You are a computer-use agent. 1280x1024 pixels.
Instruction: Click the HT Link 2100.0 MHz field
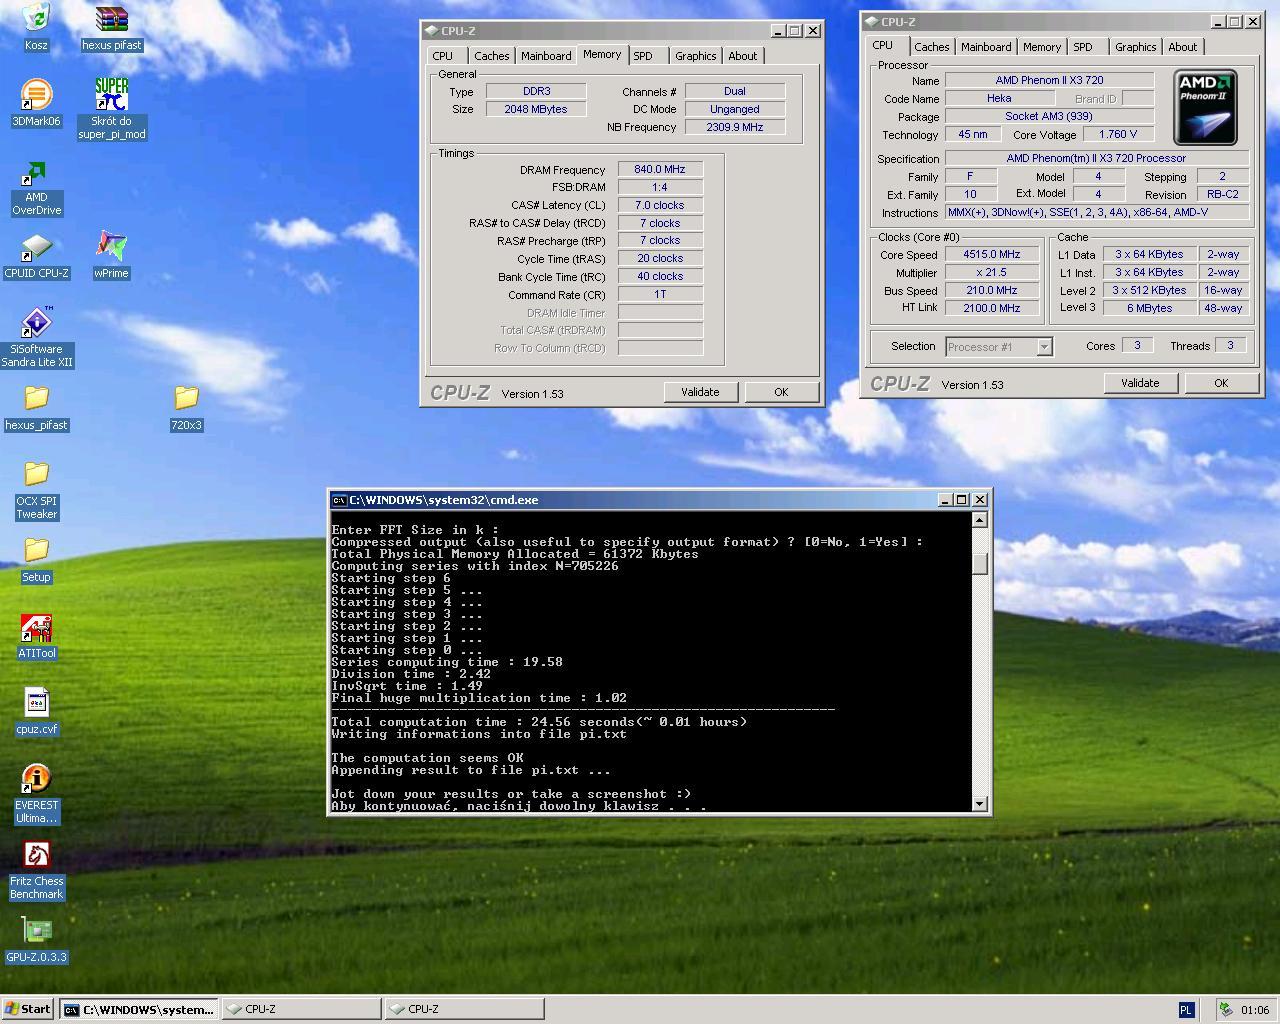pyautogui.click(x=992, y=309)
